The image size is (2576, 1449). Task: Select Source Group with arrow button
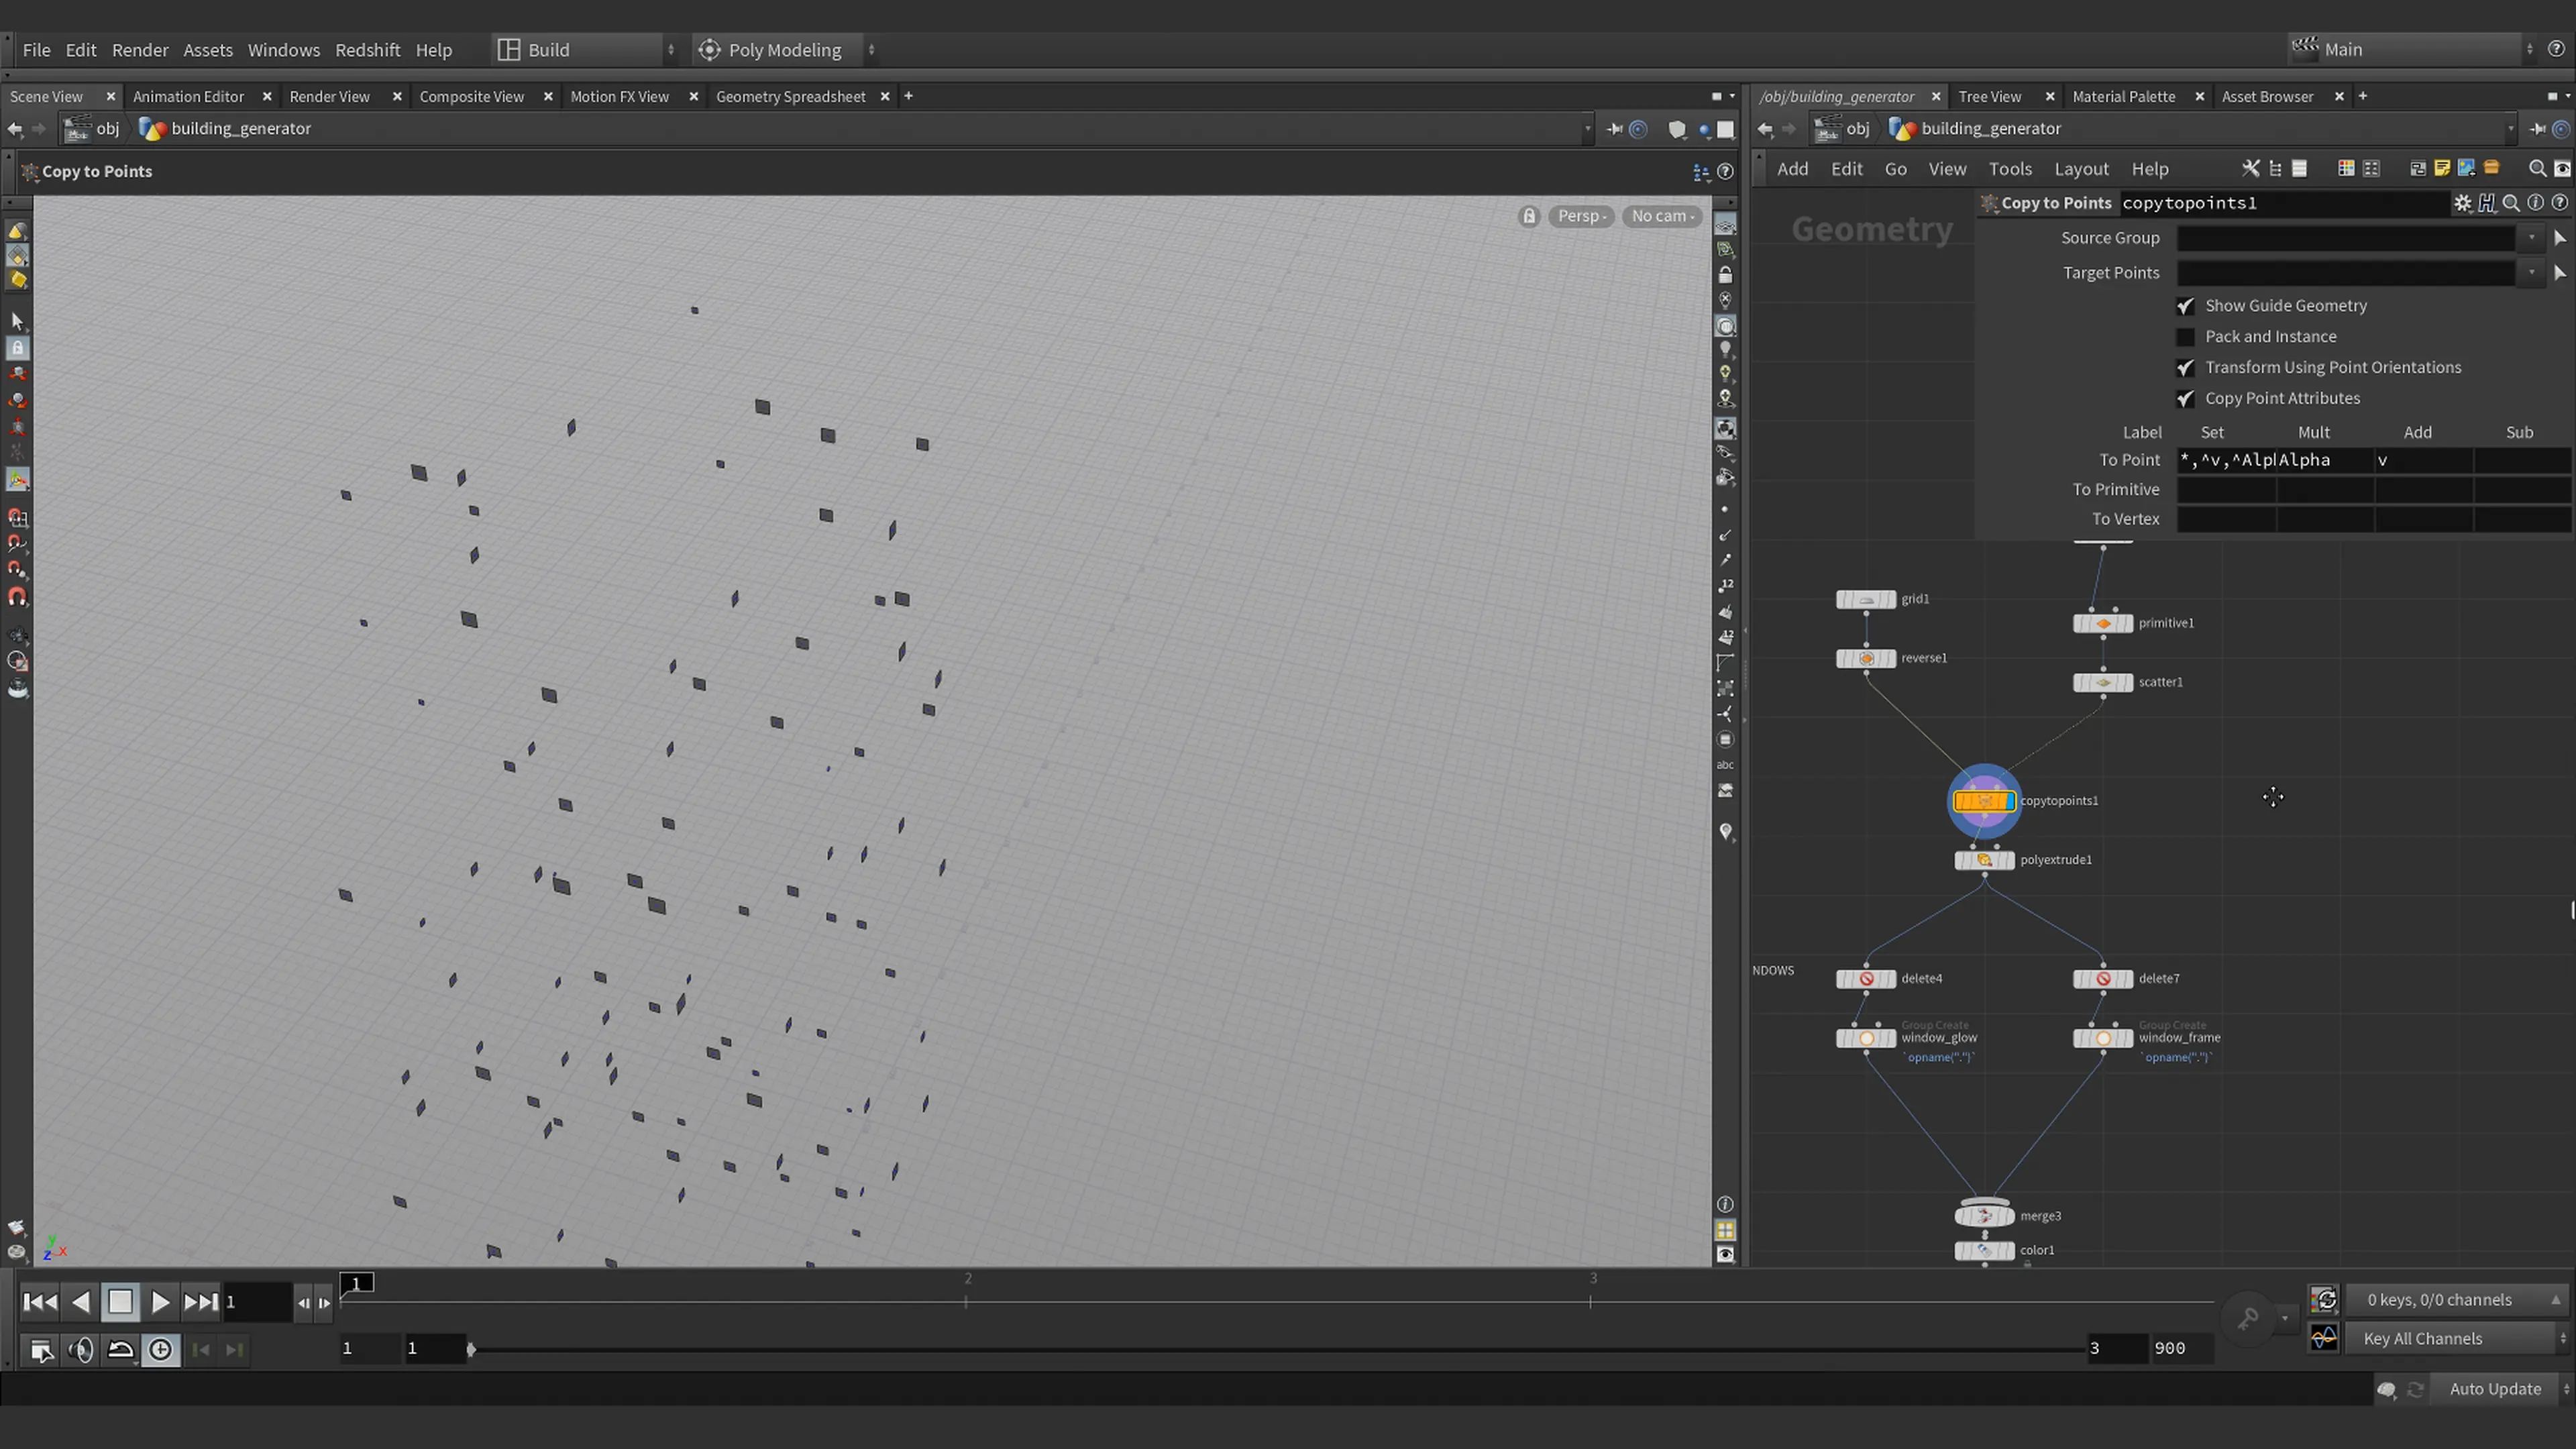coord(2560,238)
